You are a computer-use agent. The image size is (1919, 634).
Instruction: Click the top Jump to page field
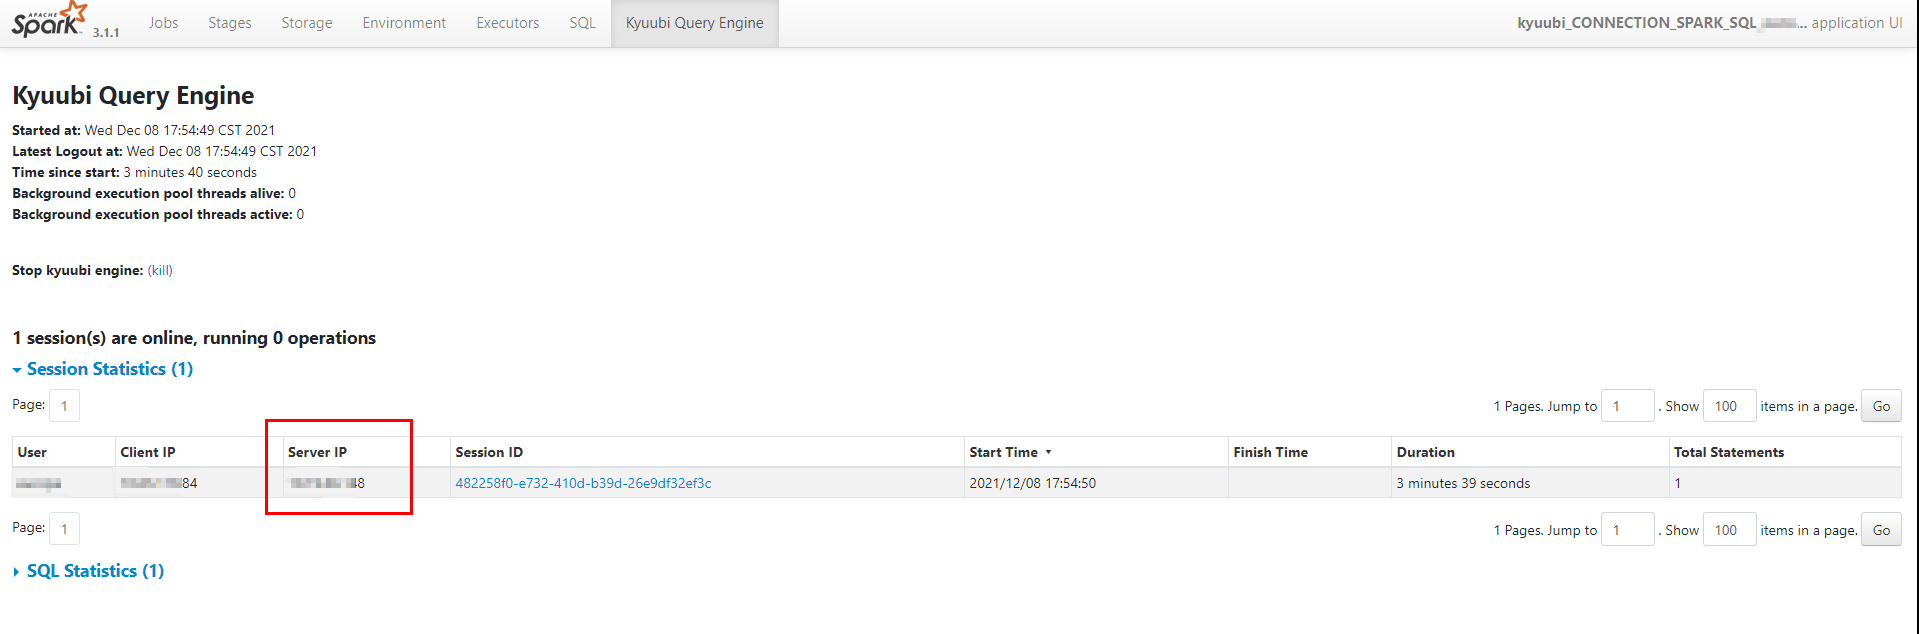coord(1627,406)
